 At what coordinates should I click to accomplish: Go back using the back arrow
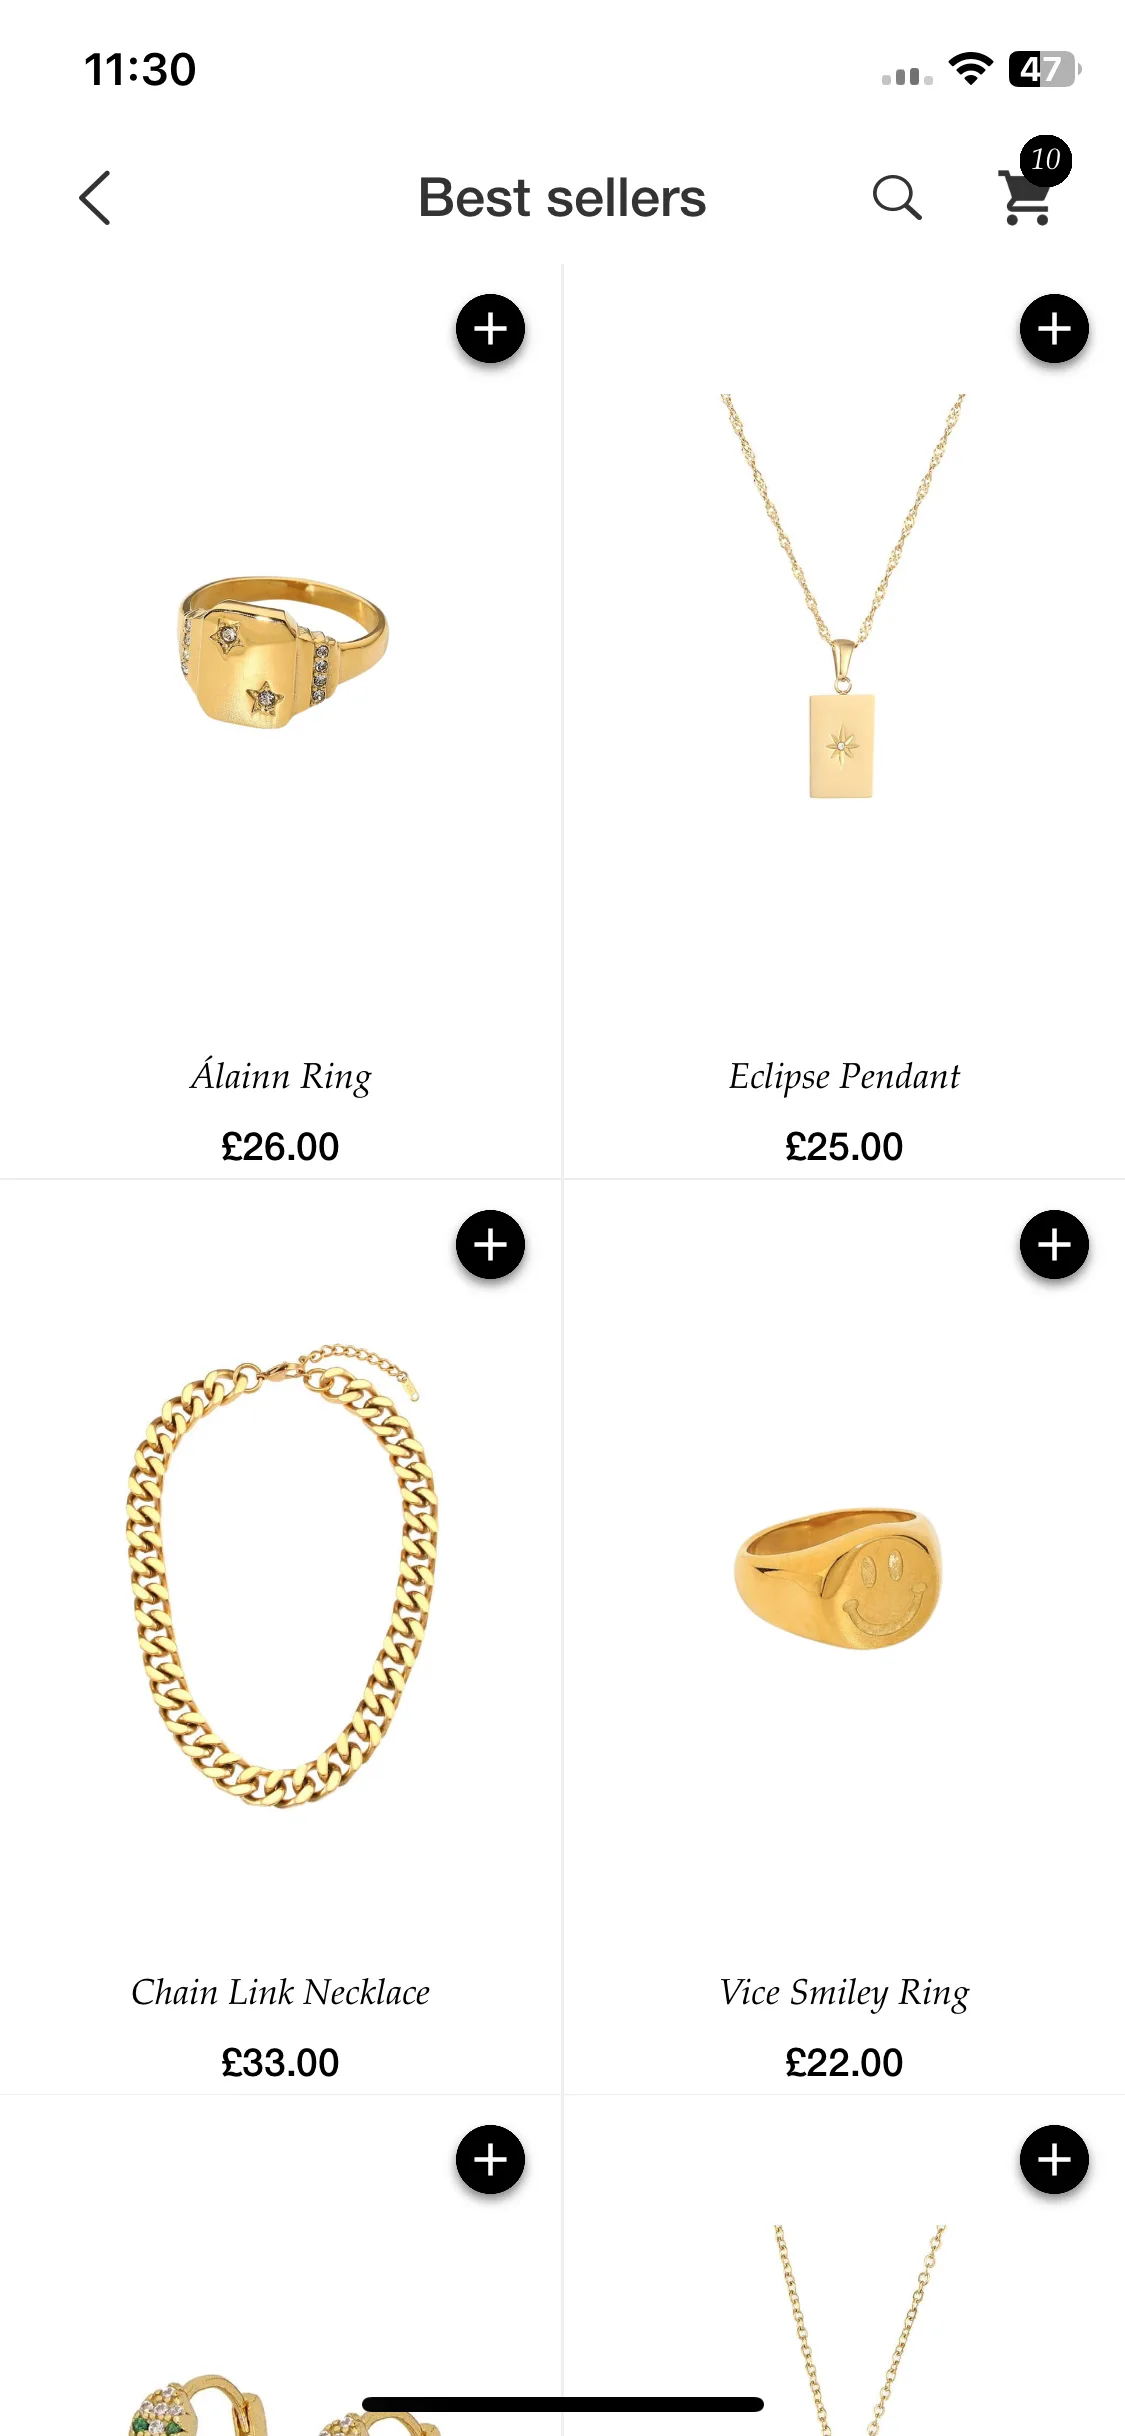95,197
